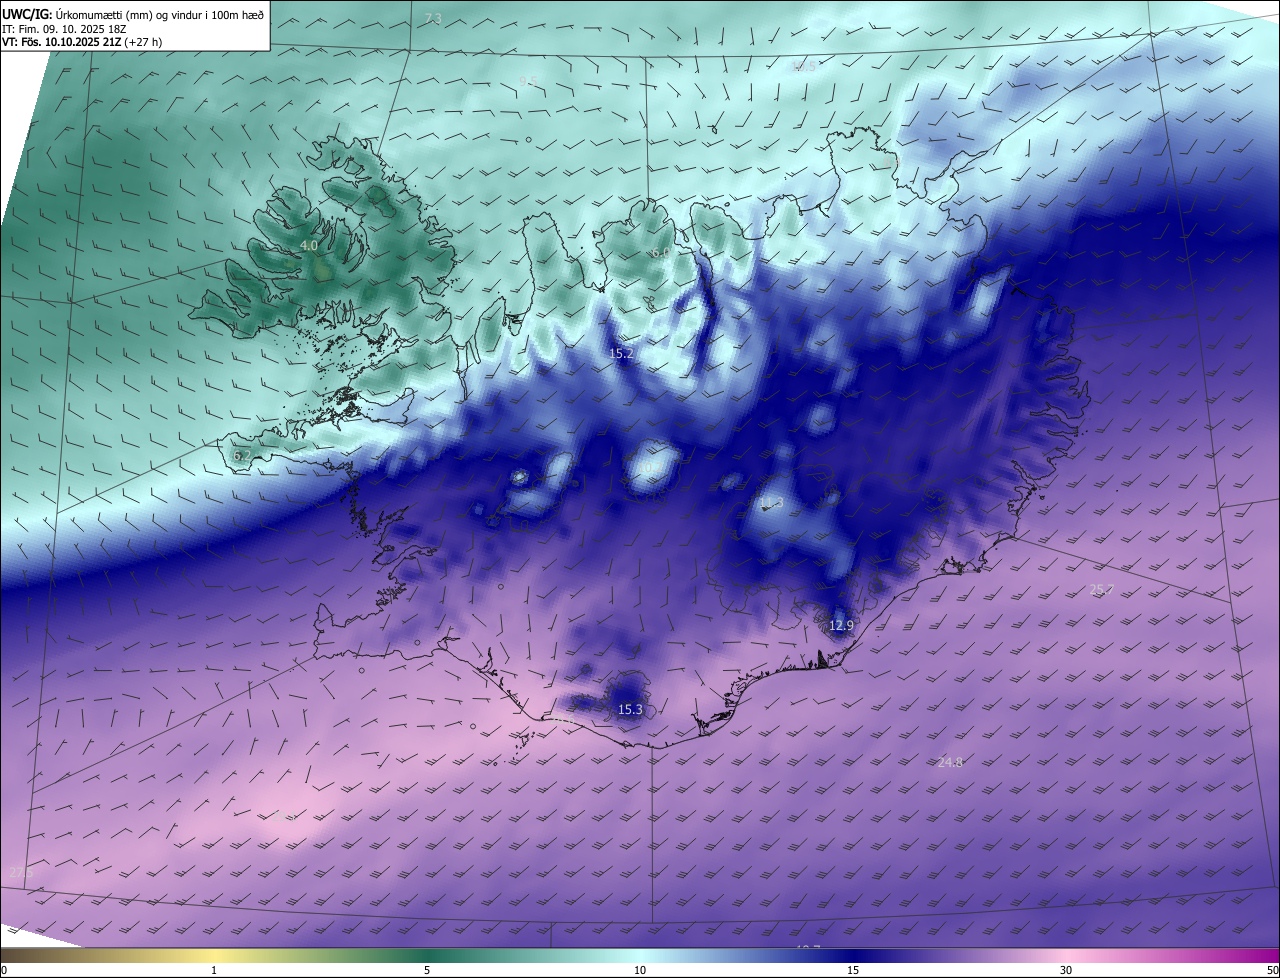The height and width of the screenshot is (978, 1280).
Task: Click the 6.0 value in north Iceland
Action: point(660,254)
